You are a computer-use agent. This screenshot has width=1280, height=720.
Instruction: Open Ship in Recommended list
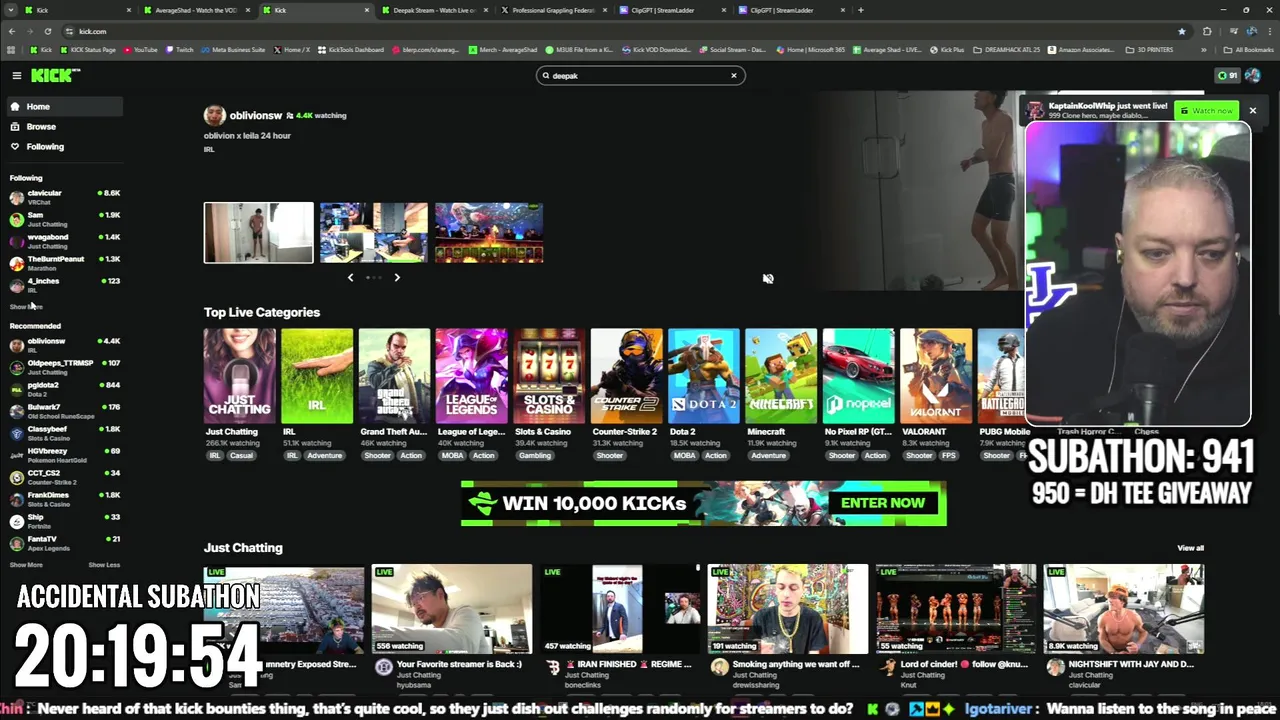64,521
